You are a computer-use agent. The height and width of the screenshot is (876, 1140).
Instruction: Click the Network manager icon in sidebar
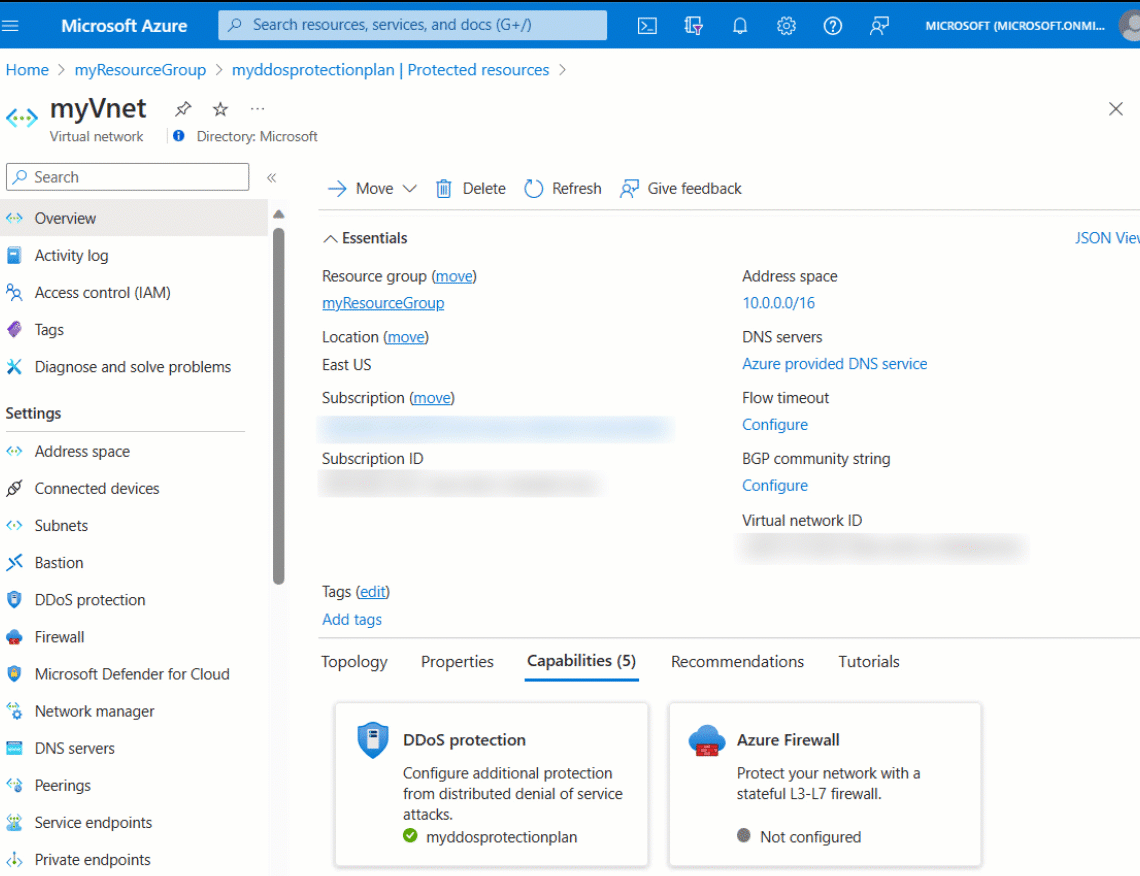[14, 711]
